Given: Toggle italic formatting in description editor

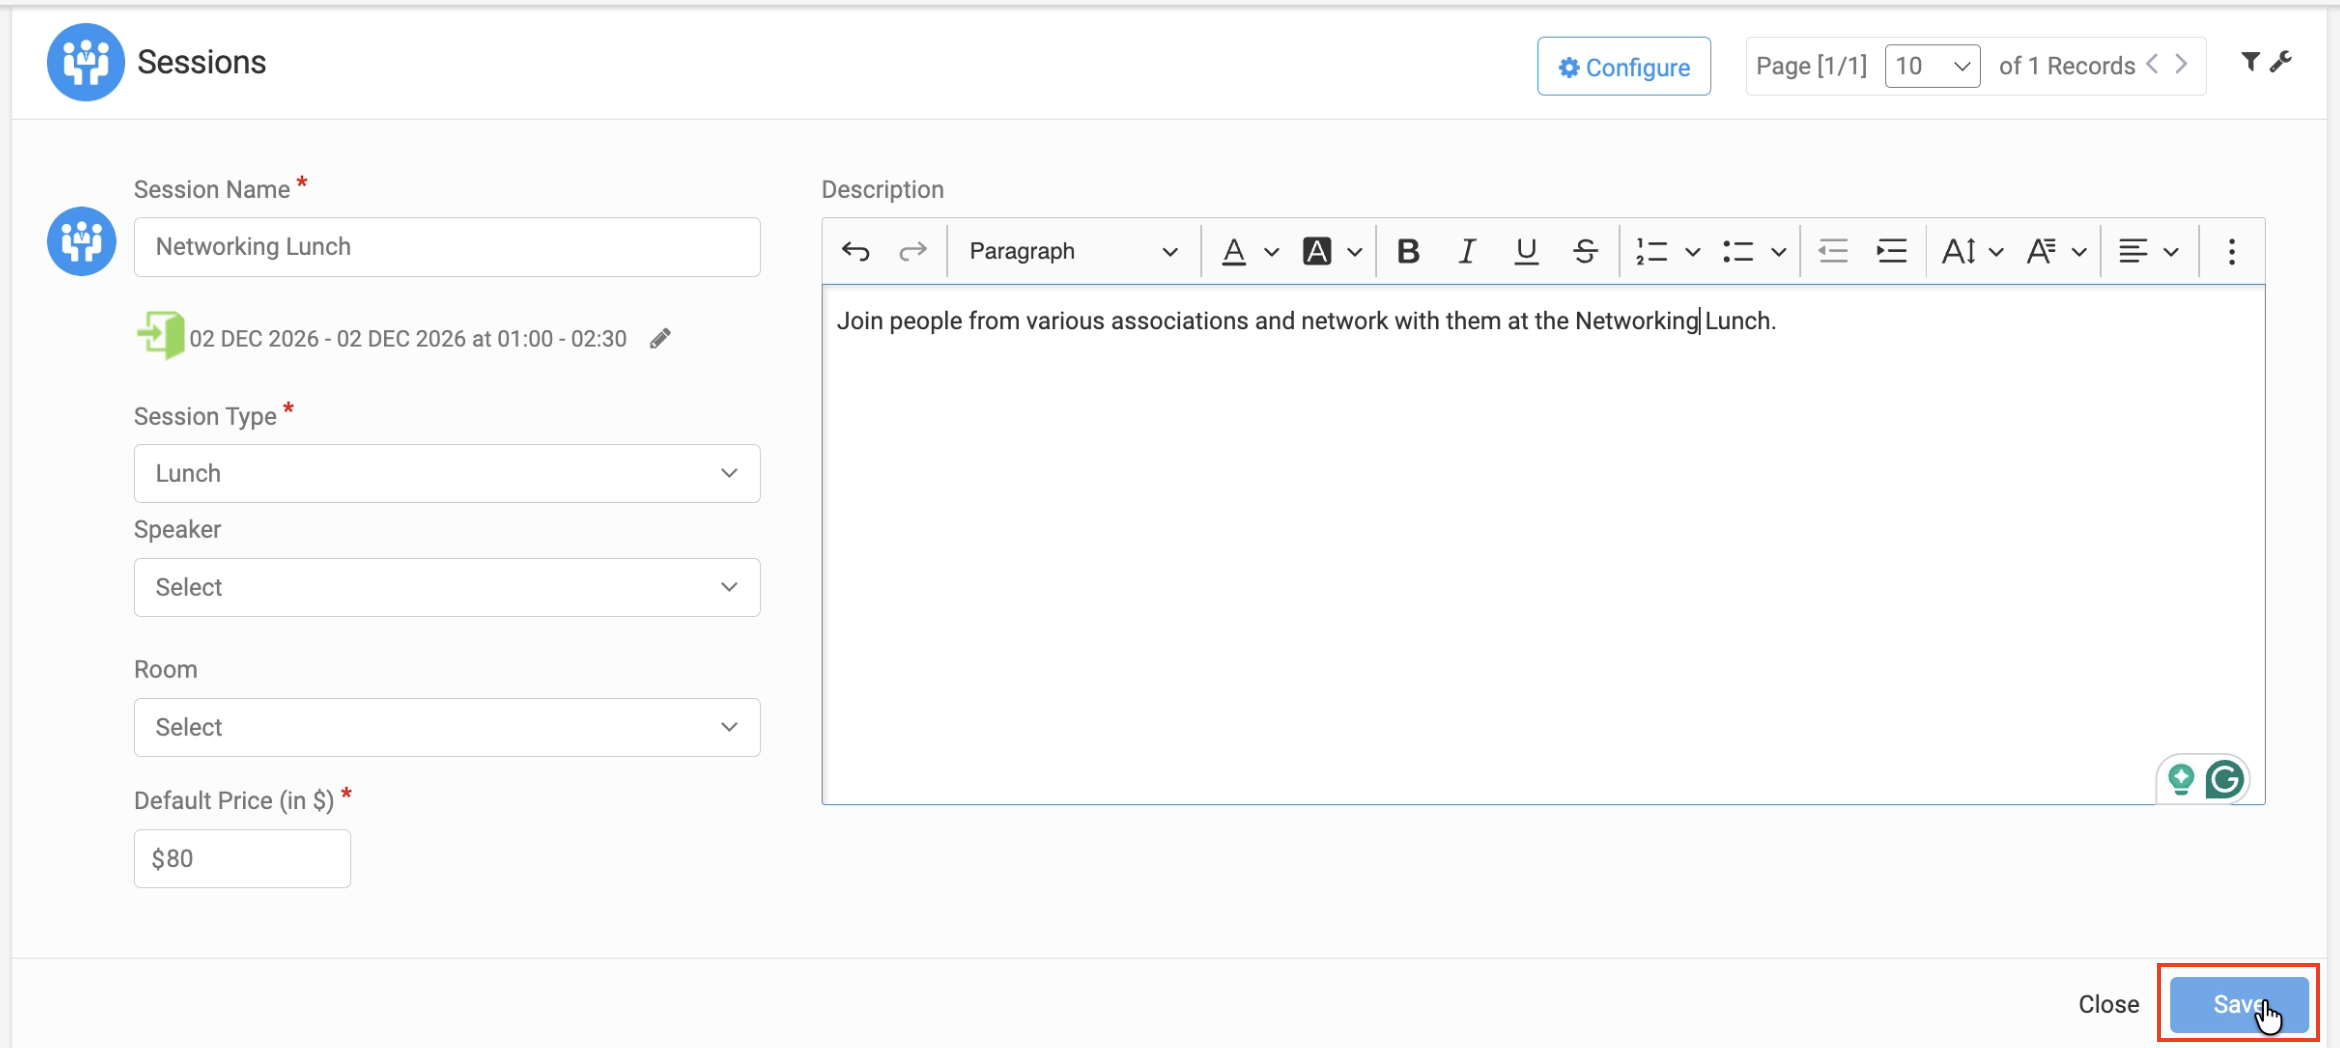Looking at the screenshot, I should [1466, 251].
